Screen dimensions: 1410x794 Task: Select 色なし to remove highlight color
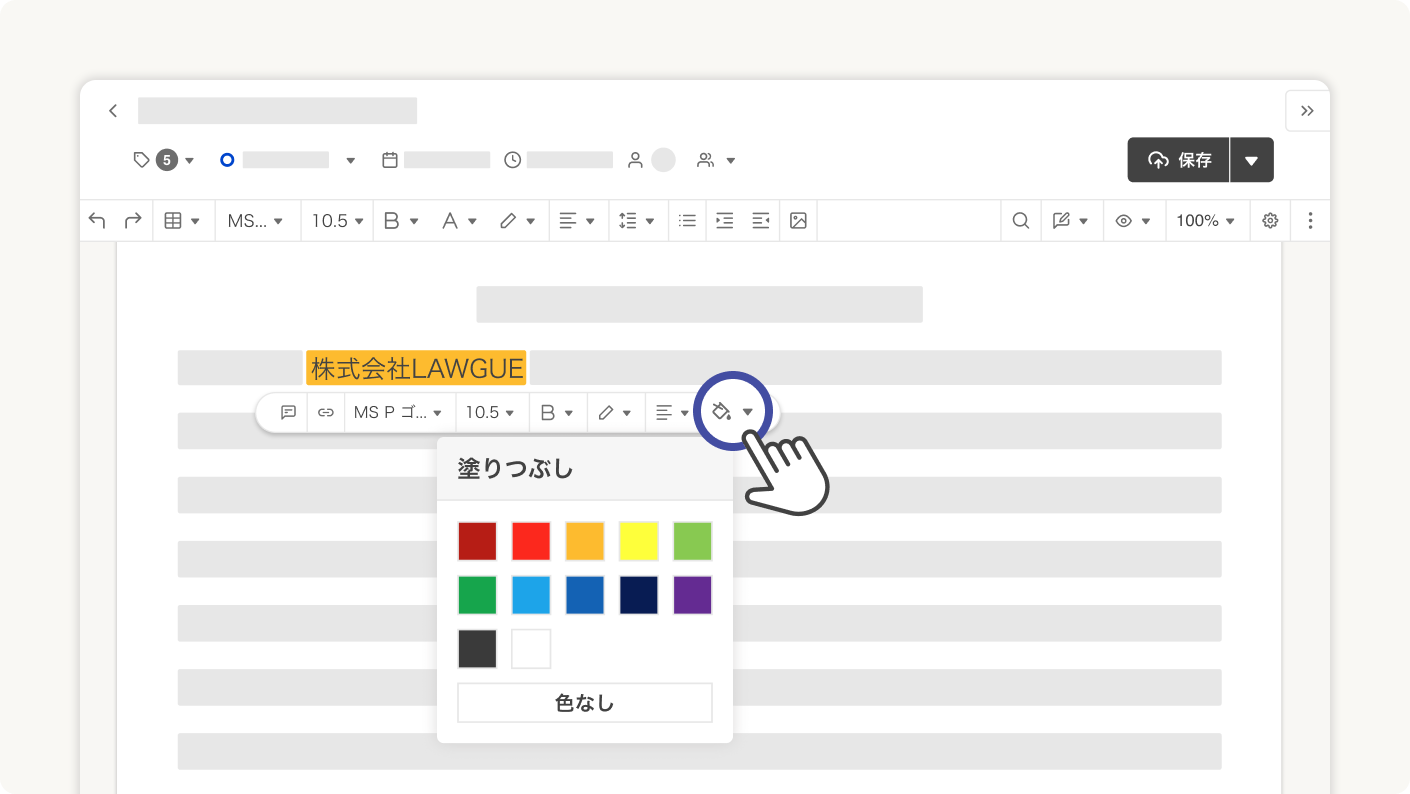point(584,702)
